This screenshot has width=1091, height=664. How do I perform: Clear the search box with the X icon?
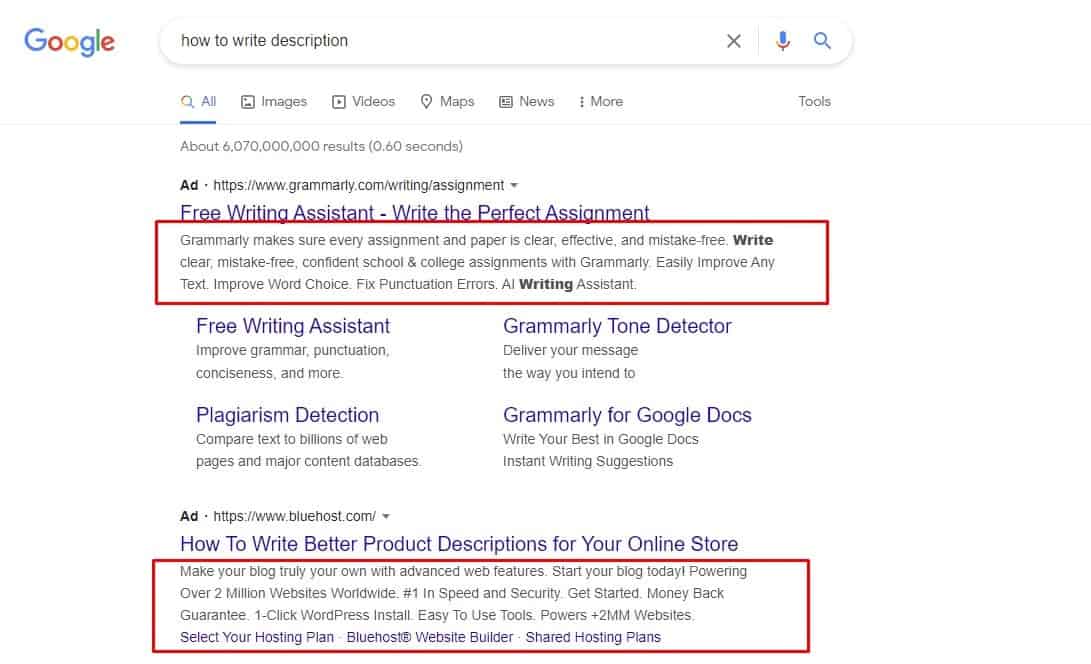(733, 41)
